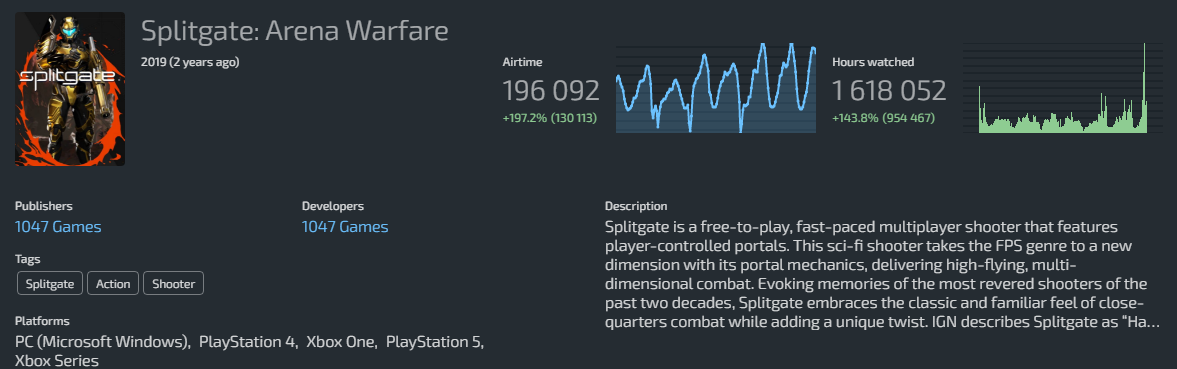
Task: Click the Tags heading label
Action: 28,259
